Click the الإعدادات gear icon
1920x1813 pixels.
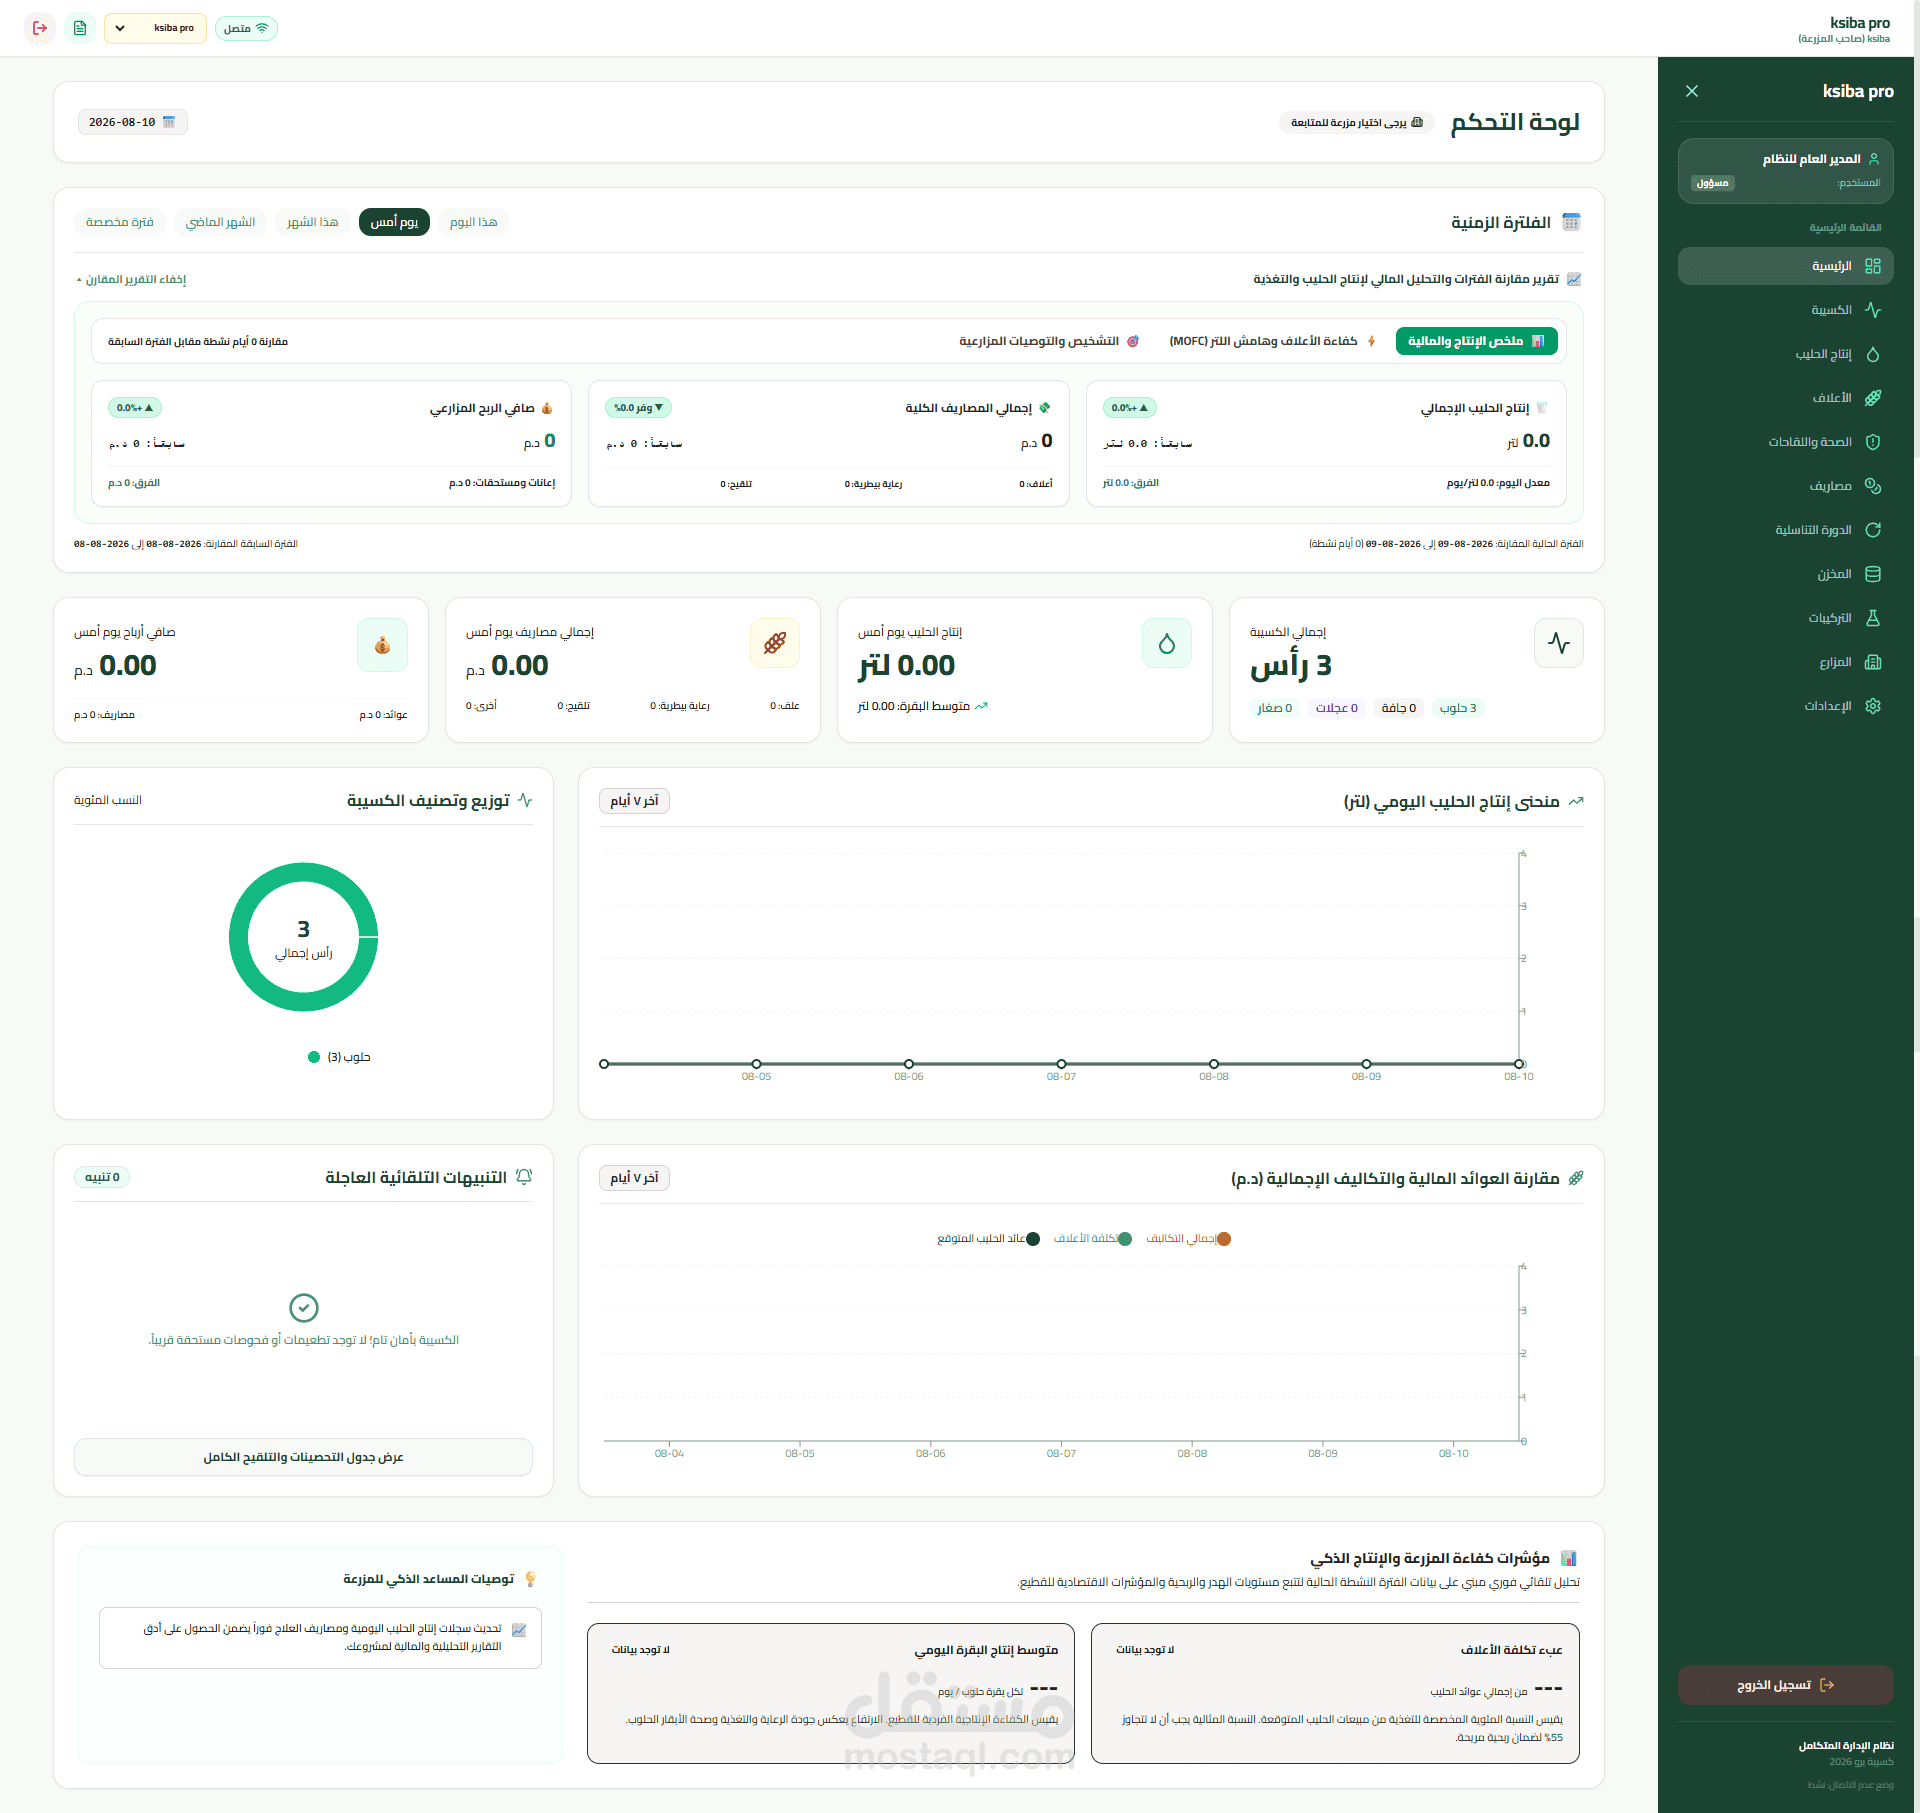click(x=1873, y=706)
